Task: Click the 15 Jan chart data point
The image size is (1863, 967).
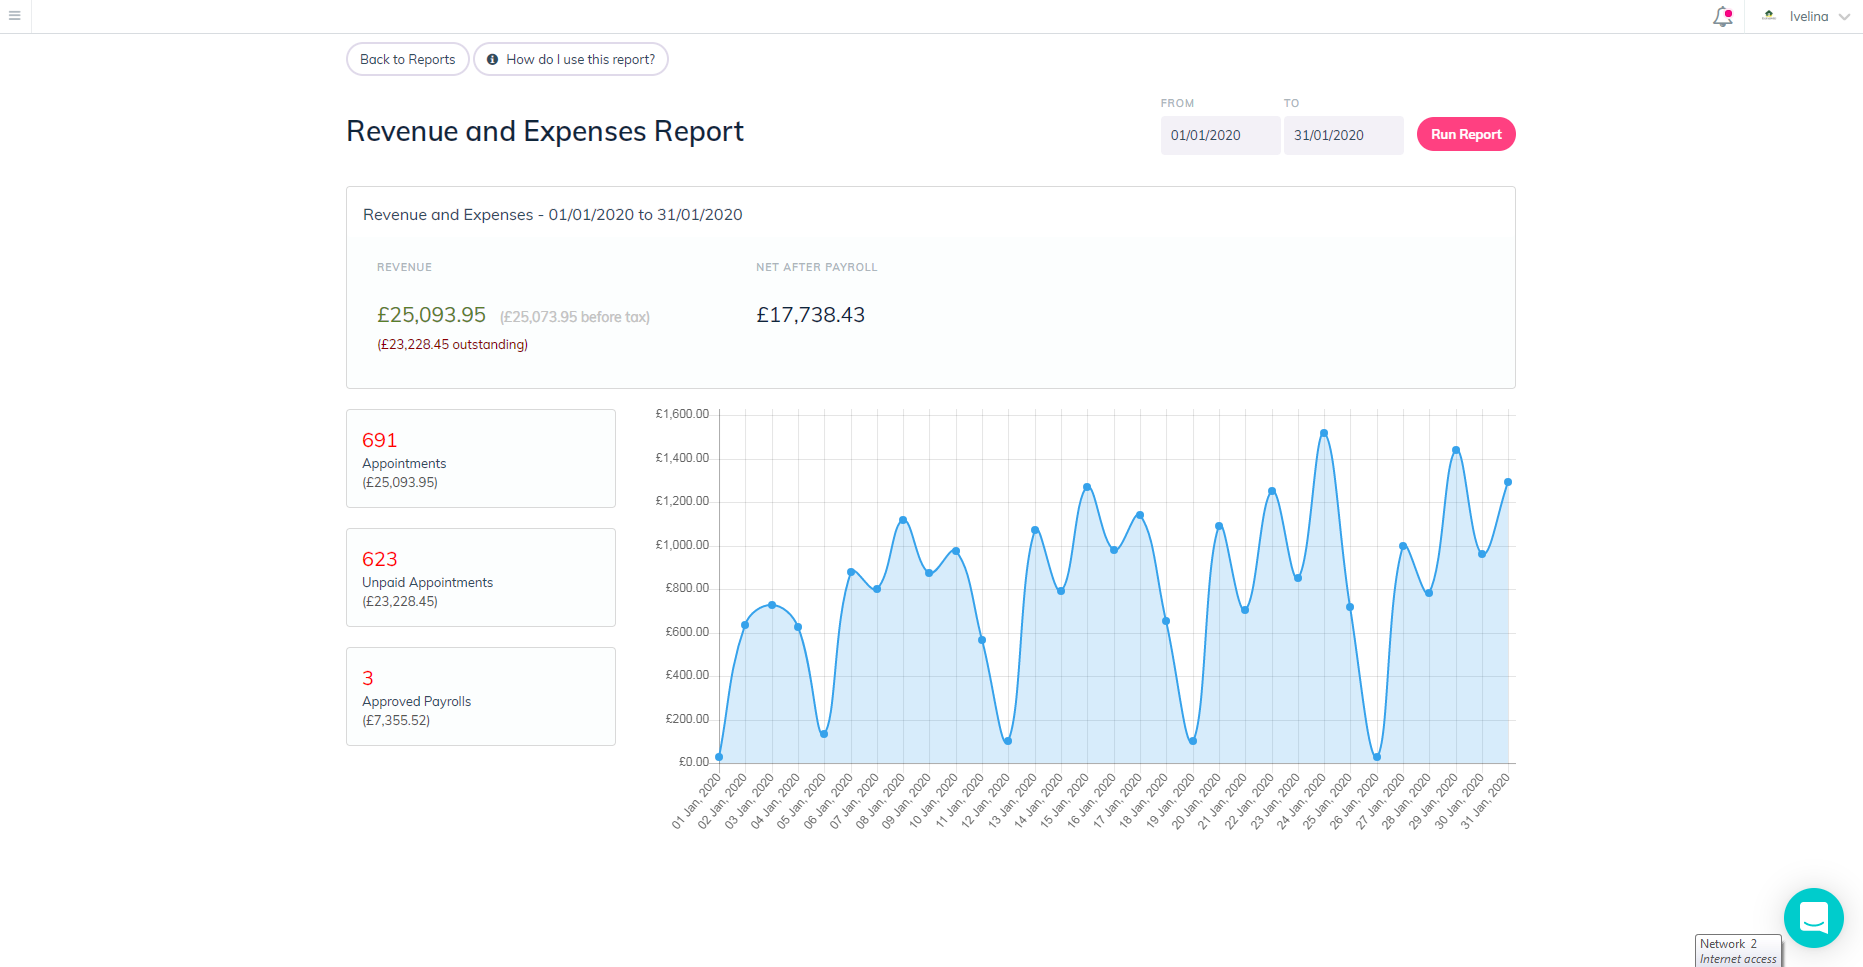Action: [1087, 487]
